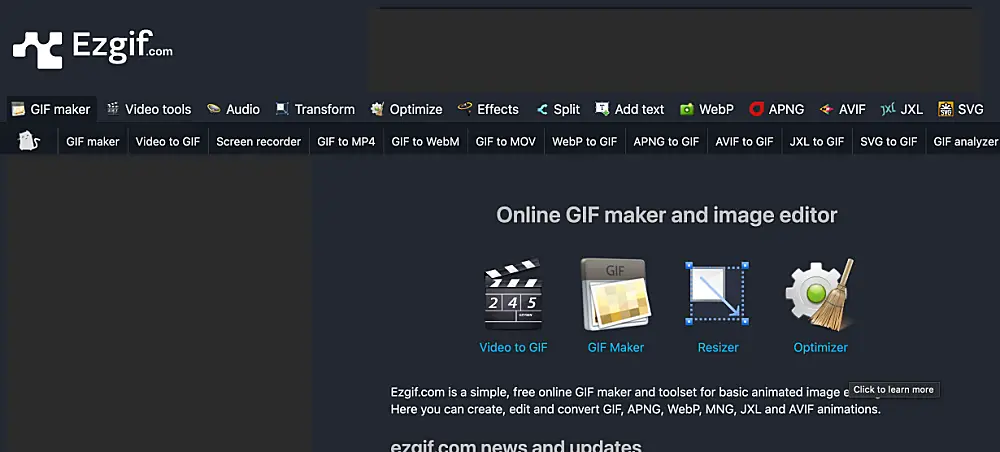The width and height of the screenshot is (1000, 452).
Task: Click the cat mascot icon in submenu
Action: pyautogui.click(x=29, y=141)
